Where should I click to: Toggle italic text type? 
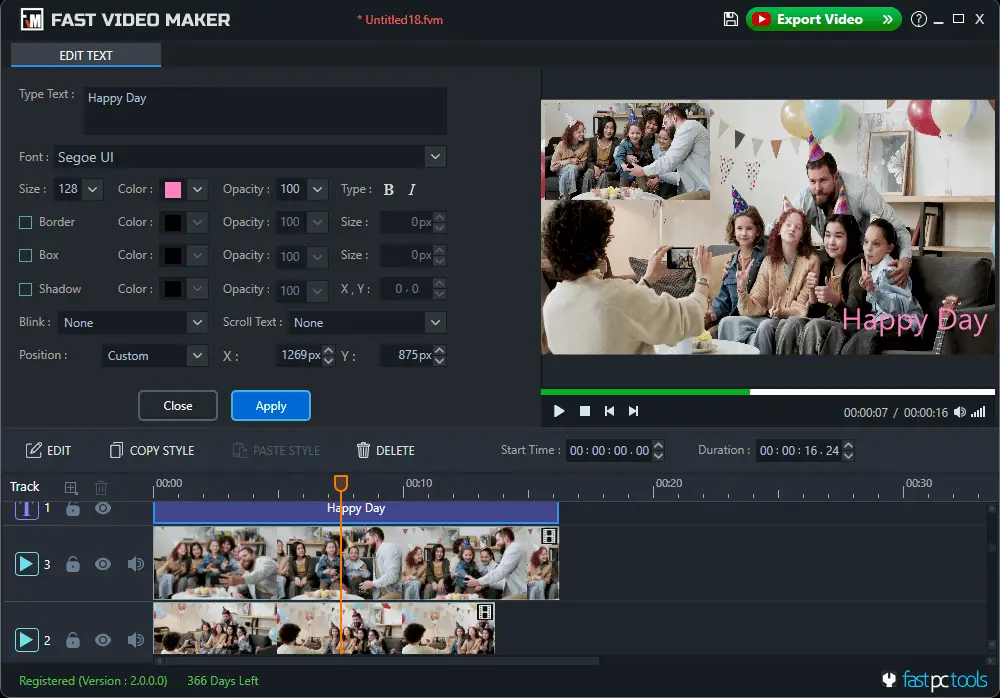[x=411, y=189]
